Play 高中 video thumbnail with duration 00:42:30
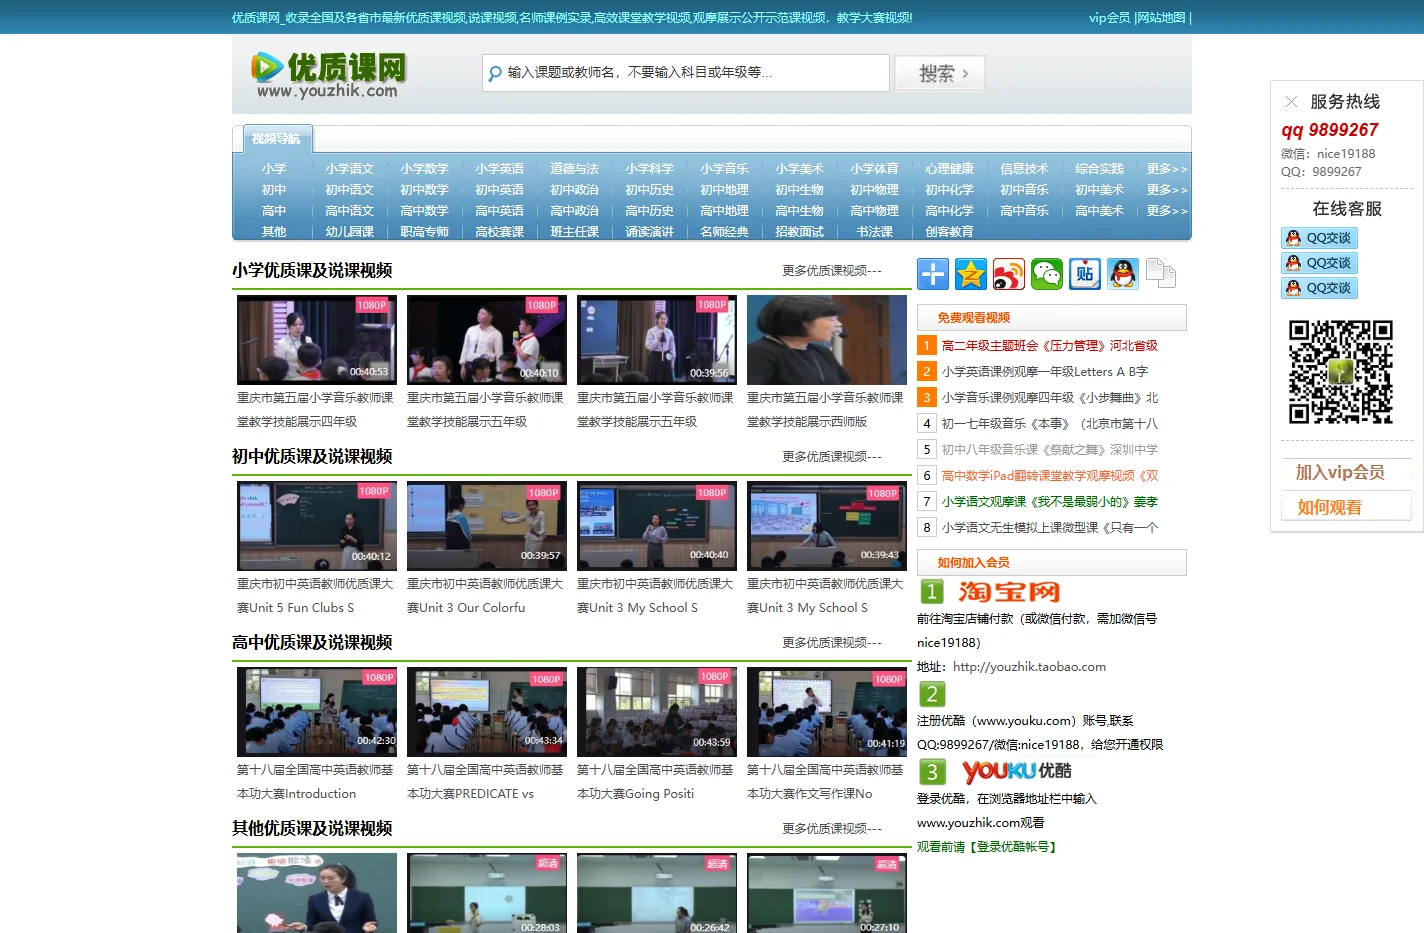 click(x=317, y=712)
